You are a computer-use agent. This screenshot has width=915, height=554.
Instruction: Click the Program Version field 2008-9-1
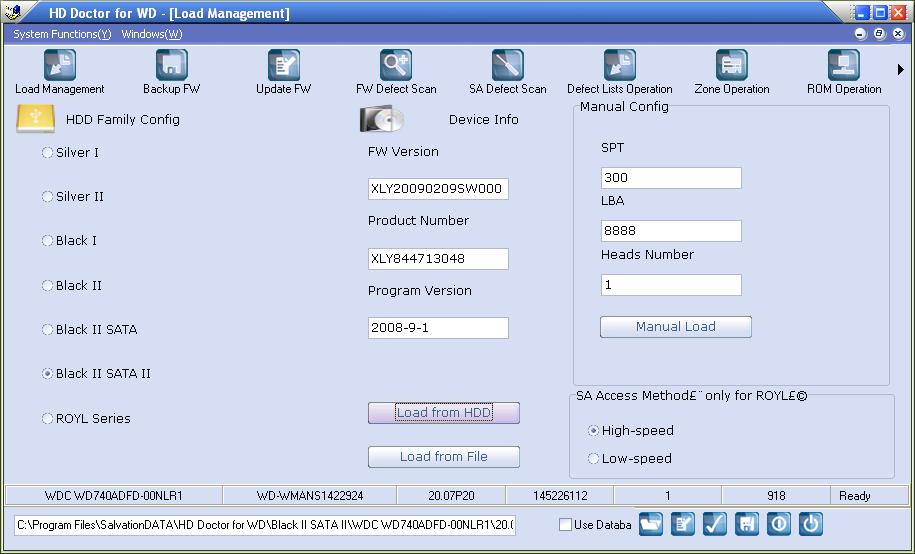pos(438,327)
